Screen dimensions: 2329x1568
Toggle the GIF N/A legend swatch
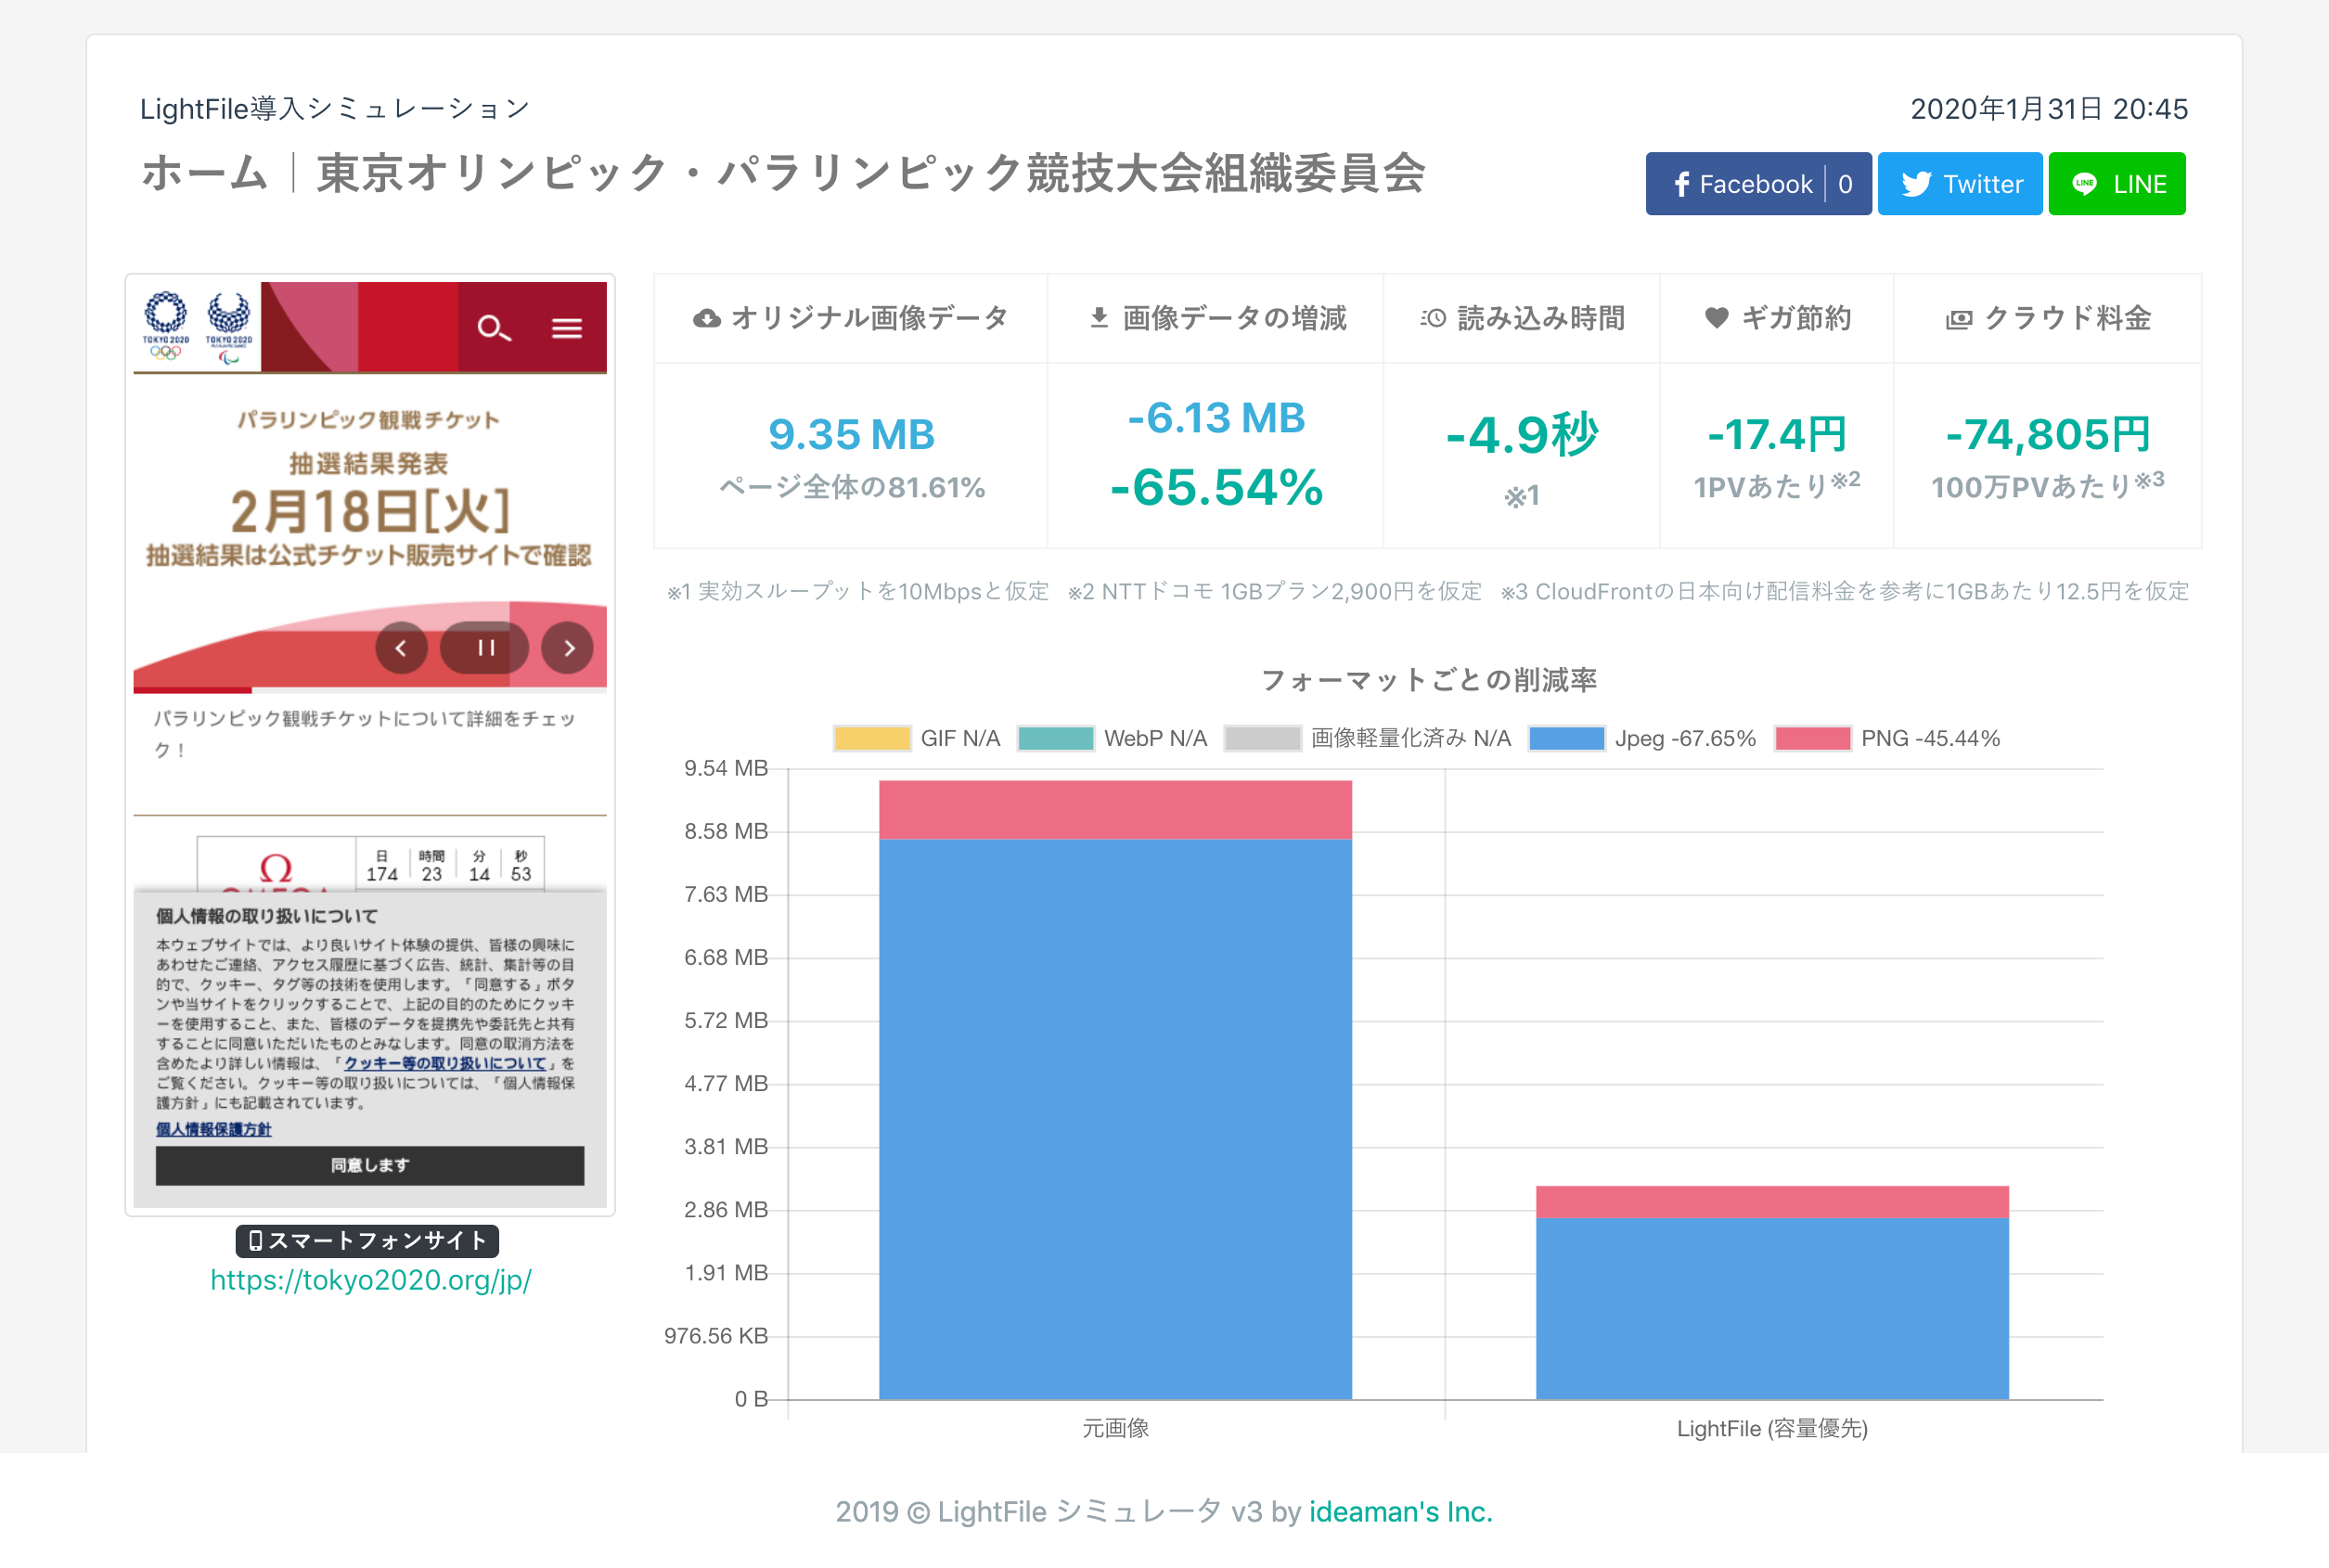point(872,738)
